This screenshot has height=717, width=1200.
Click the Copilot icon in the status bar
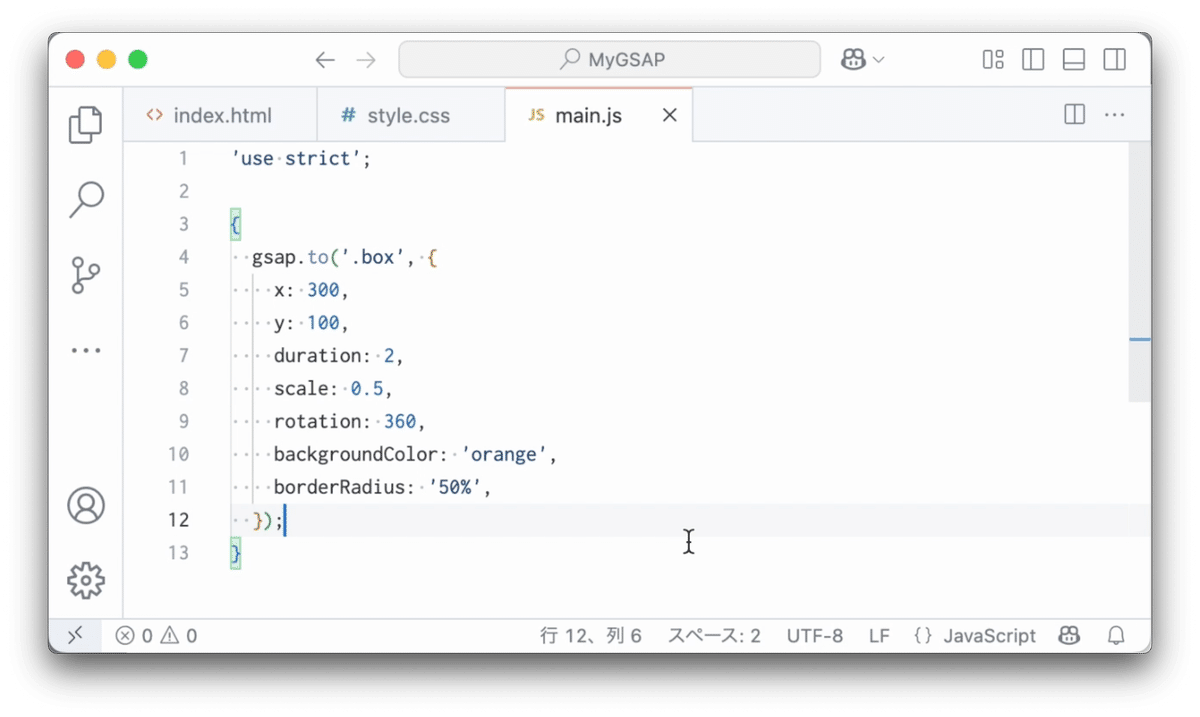[1069, 635]
